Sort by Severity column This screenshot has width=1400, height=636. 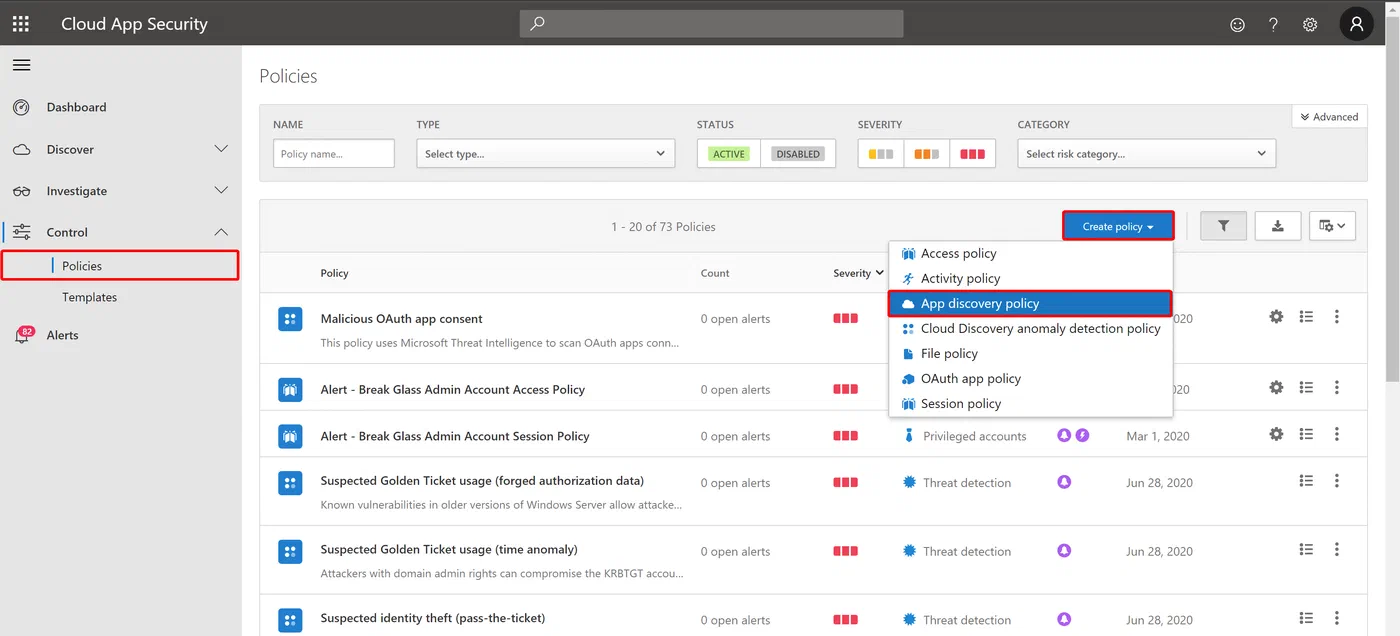(858, 273)
